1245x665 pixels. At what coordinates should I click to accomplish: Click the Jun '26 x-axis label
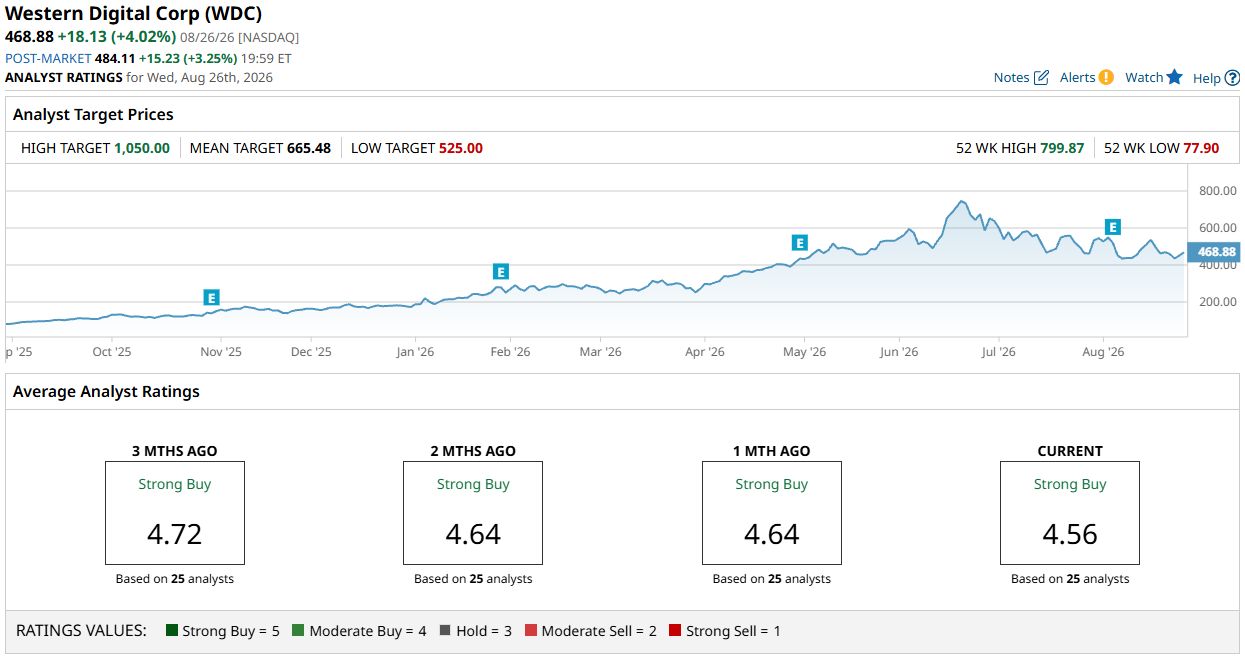(x=899, y=352)
